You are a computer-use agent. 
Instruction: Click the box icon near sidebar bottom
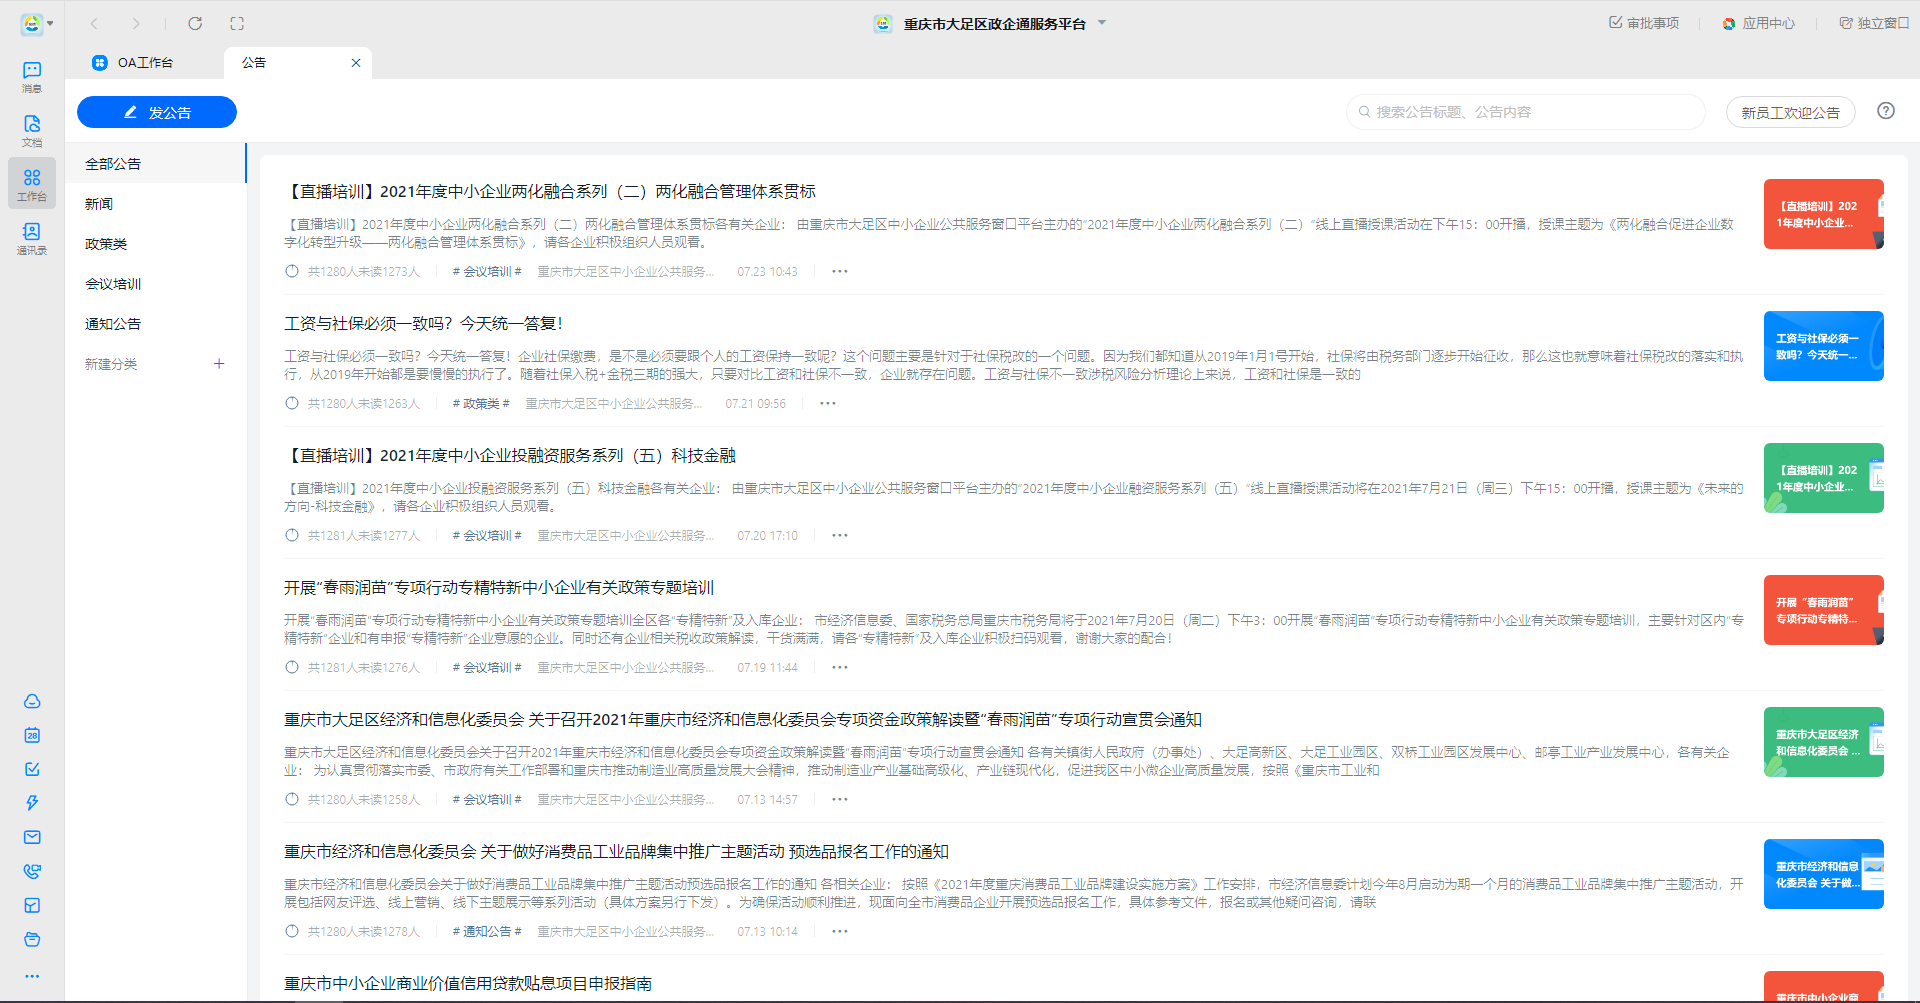32,905
